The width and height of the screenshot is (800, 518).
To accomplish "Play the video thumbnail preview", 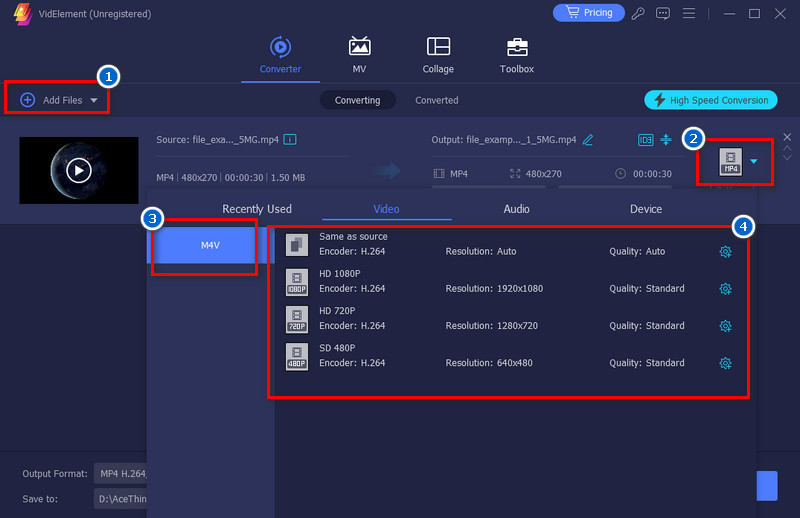I will tap(79, 170).
